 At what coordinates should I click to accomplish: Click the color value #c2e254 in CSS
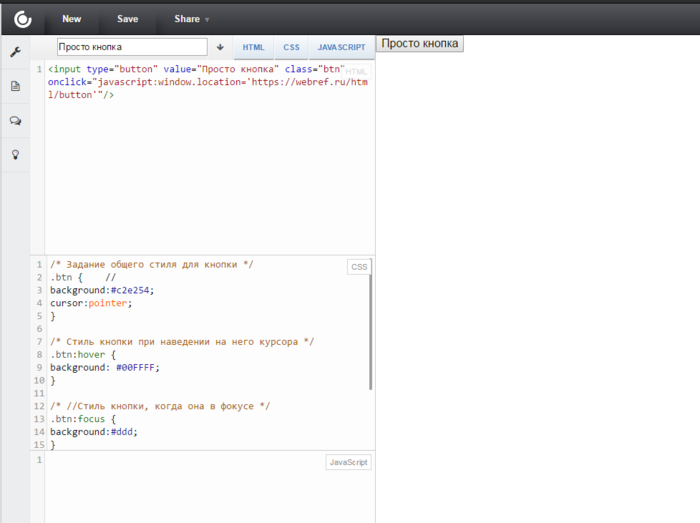coord(130,290)
